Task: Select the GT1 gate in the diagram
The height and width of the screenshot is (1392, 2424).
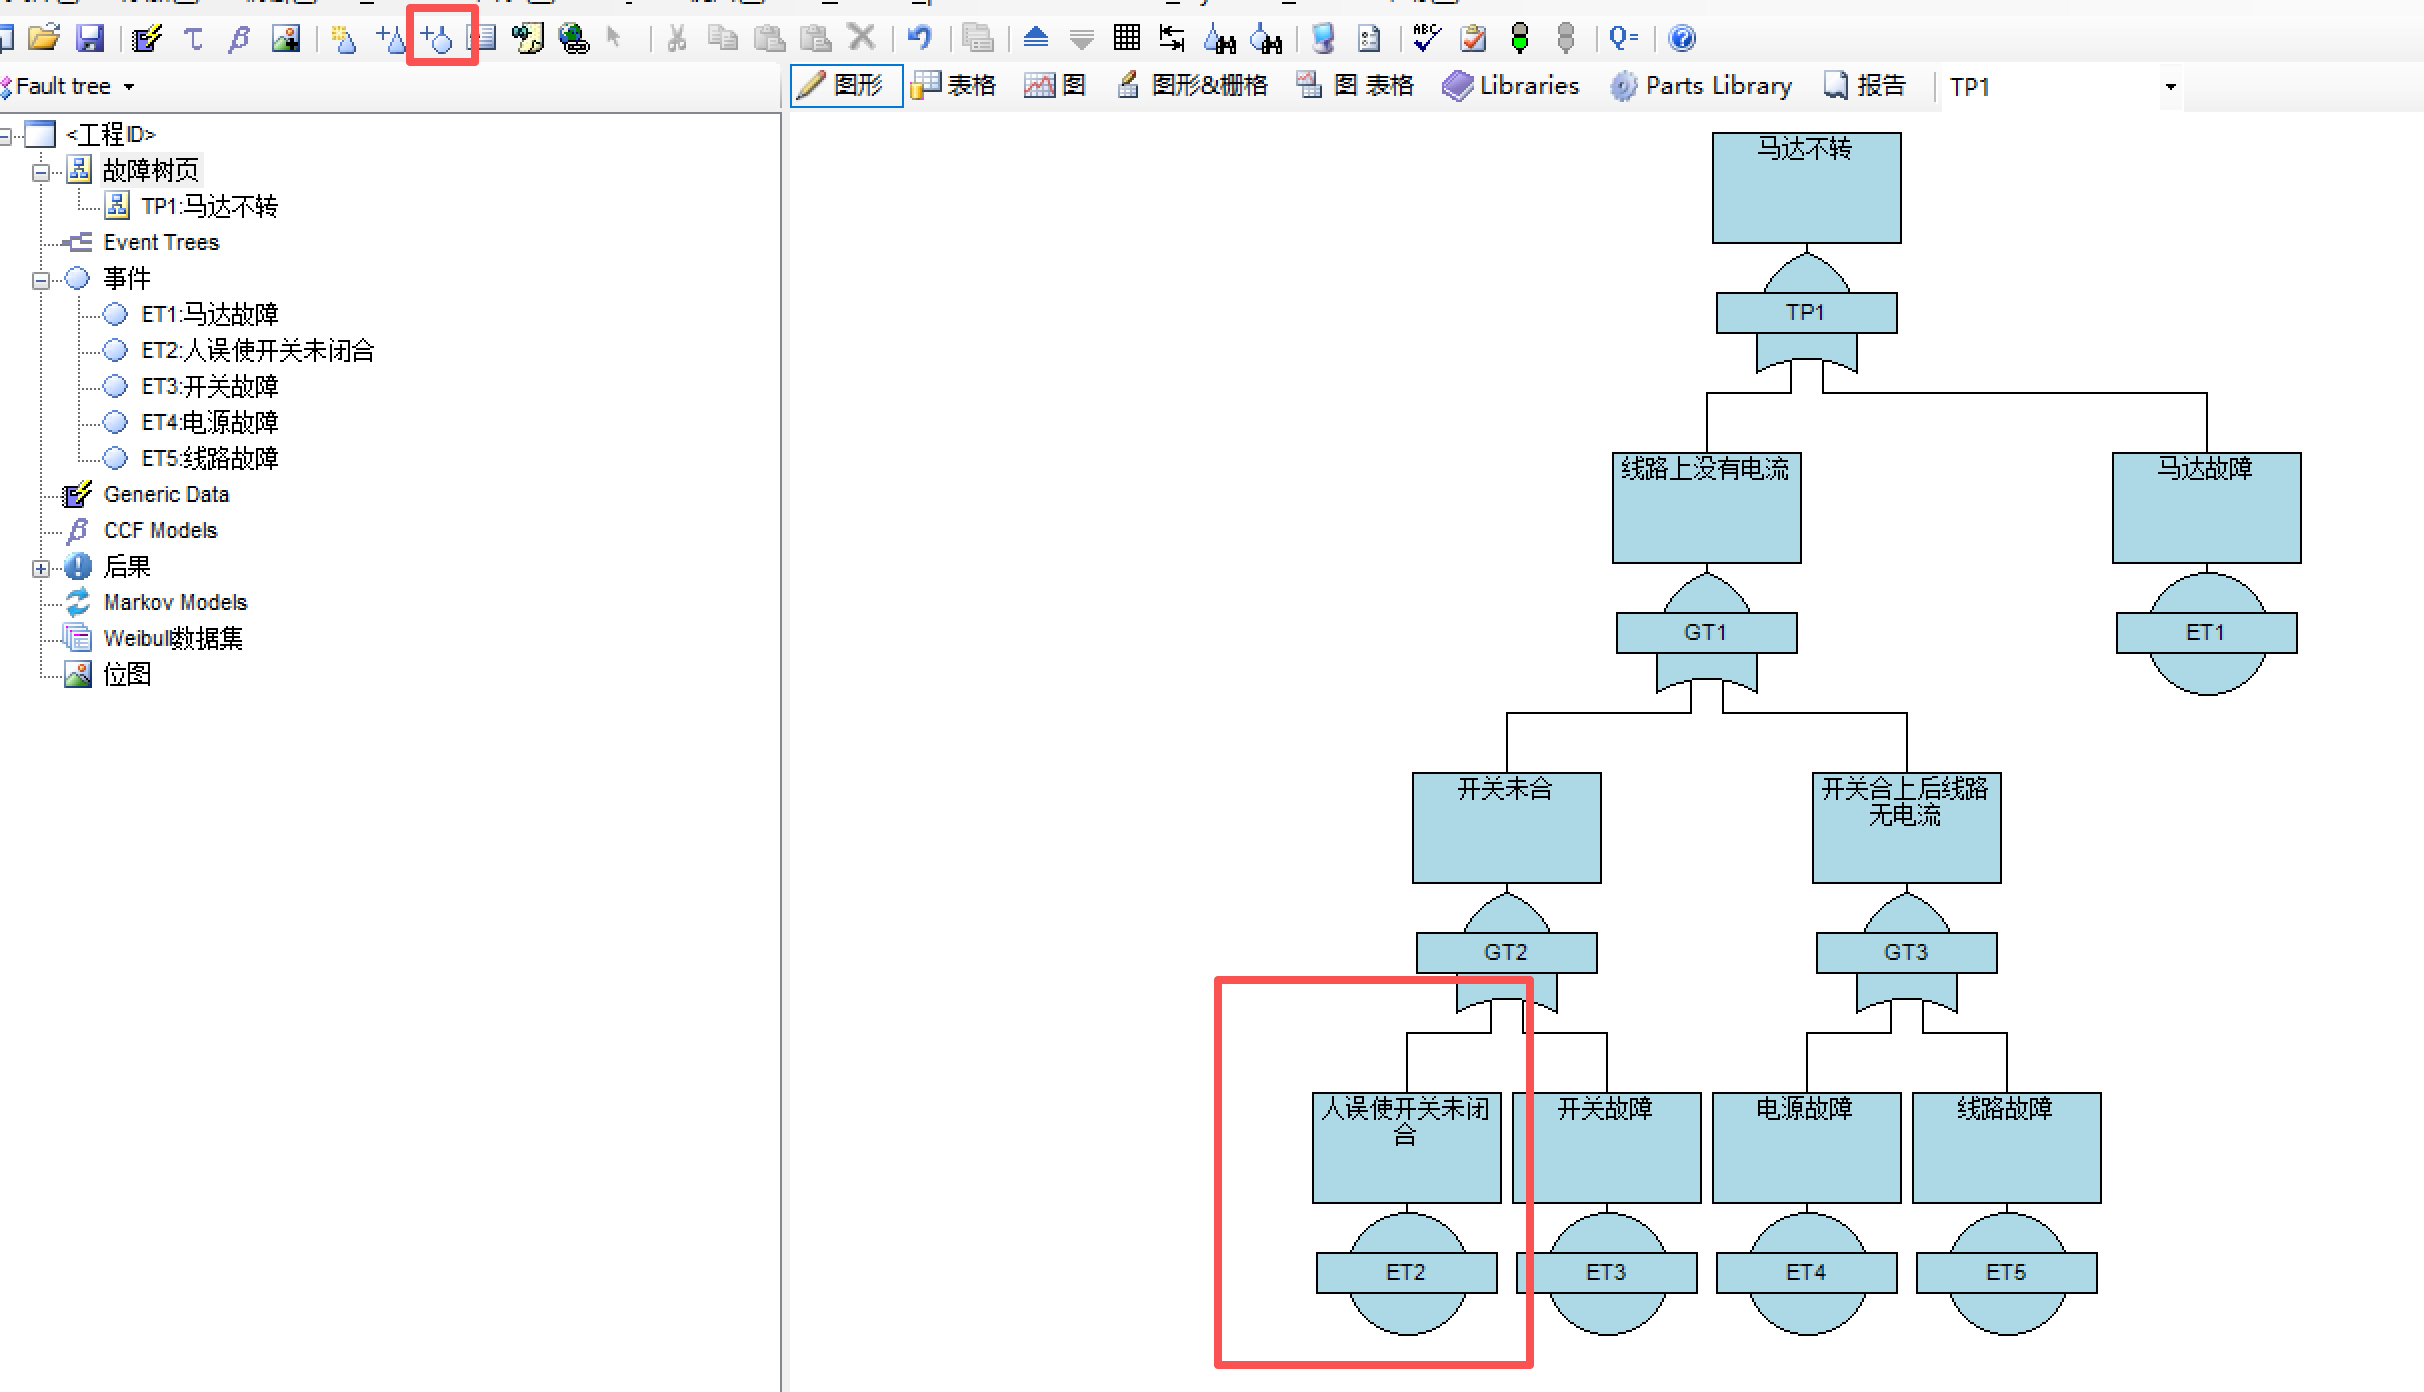Action: pyautogui.click(x=1706, y=633)
